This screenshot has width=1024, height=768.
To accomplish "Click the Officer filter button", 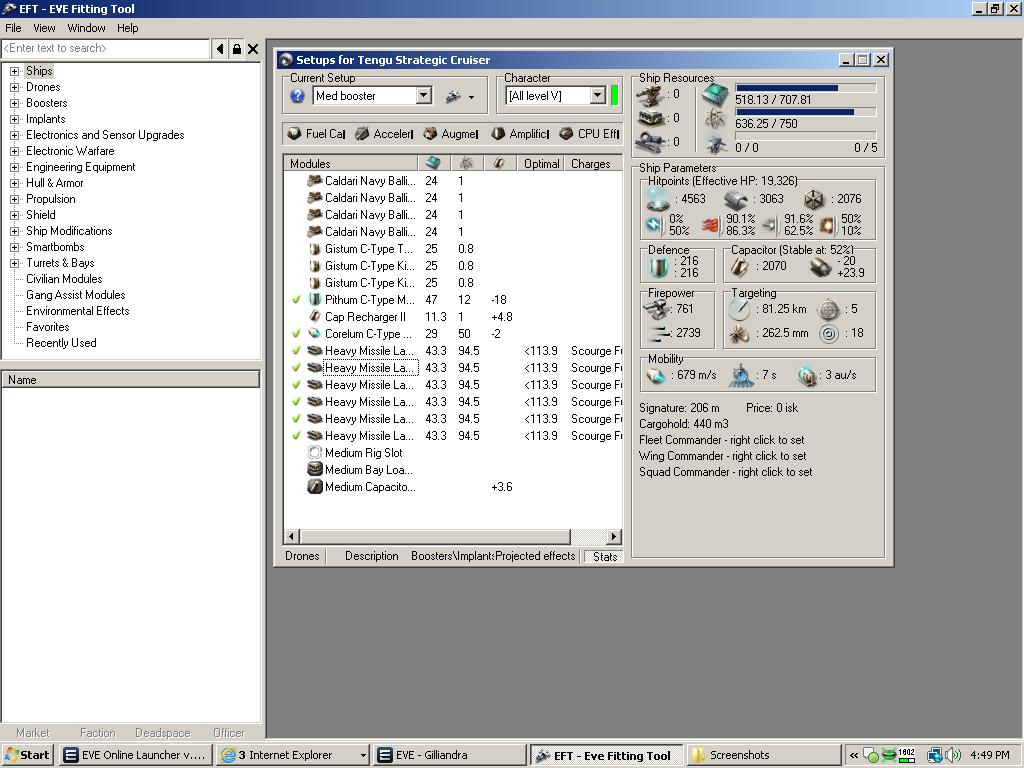I will click(229, 733).
